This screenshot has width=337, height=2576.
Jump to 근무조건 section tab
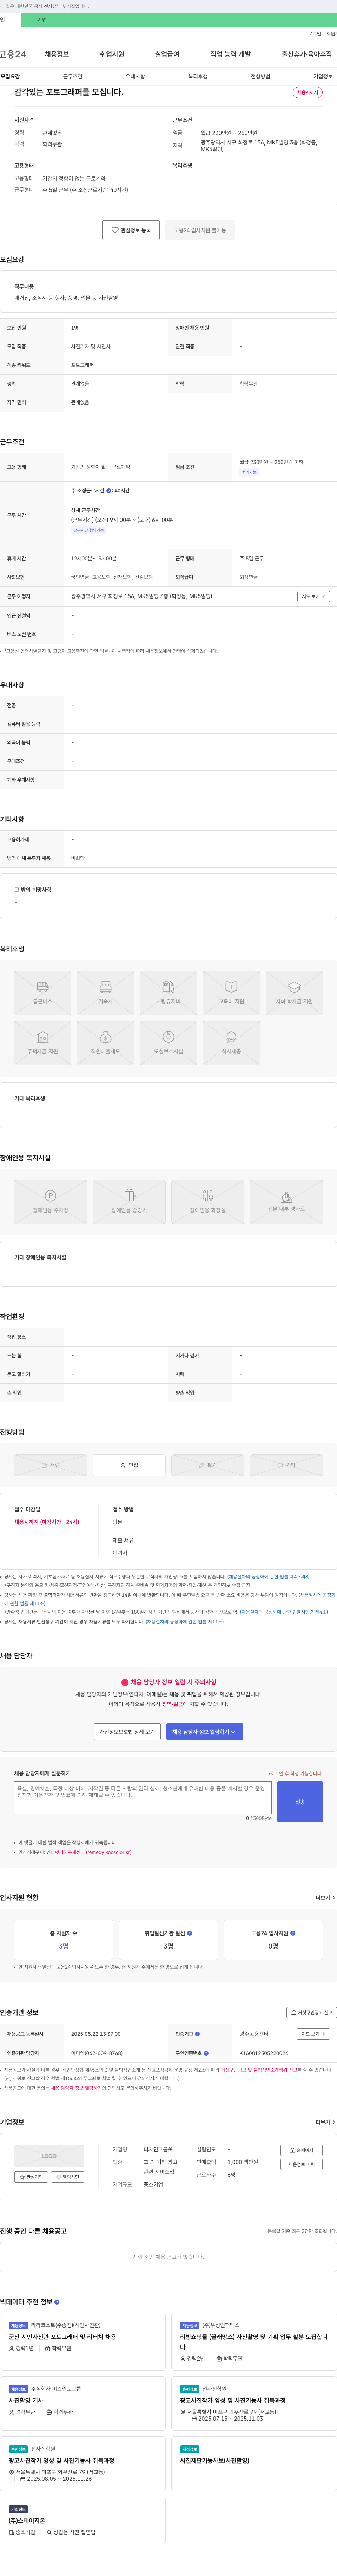click(x=73, y=76)
